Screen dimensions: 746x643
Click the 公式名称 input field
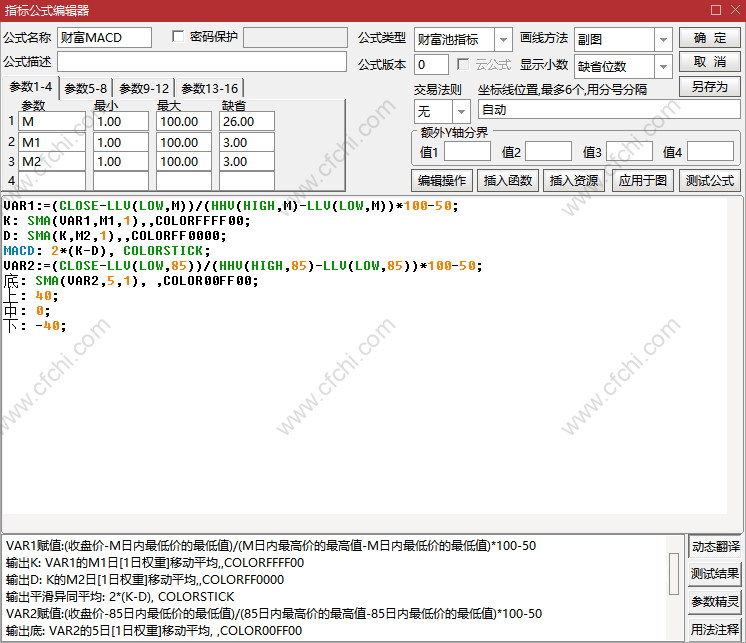pos(105,38)
